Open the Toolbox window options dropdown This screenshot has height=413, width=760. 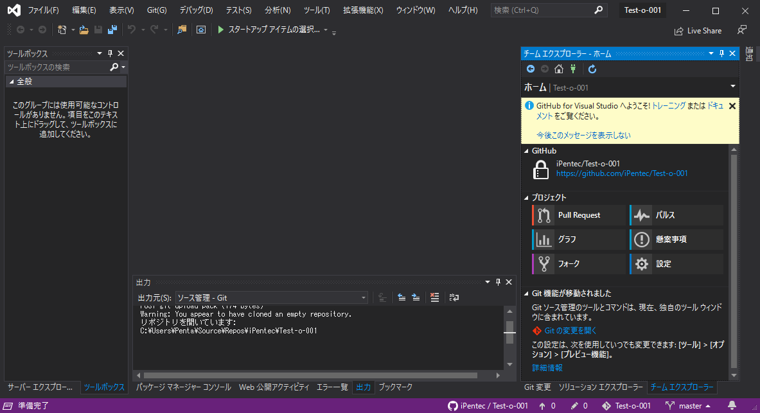pos(99,53)
